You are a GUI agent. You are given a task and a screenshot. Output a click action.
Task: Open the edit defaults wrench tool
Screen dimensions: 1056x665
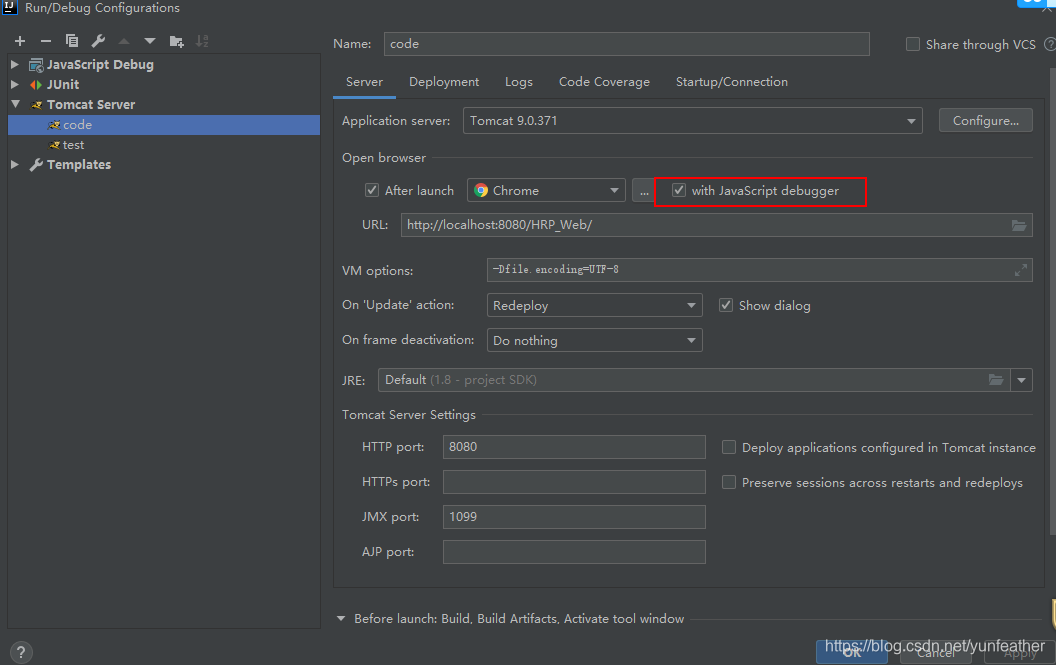98,41
